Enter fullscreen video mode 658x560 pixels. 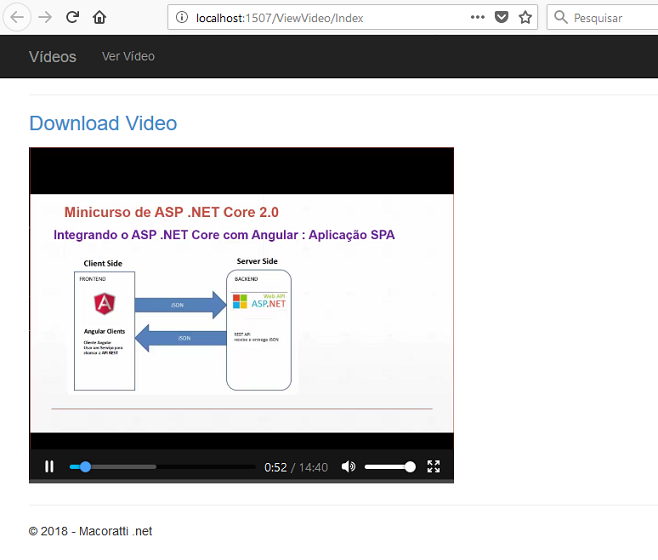(433, 466)
